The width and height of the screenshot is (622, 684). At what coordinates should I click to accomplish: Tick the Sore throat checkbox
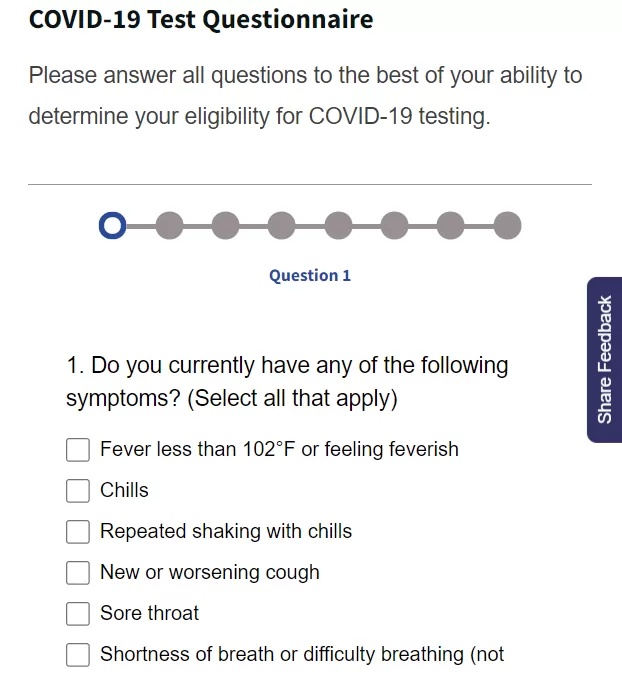coord(78,614)
